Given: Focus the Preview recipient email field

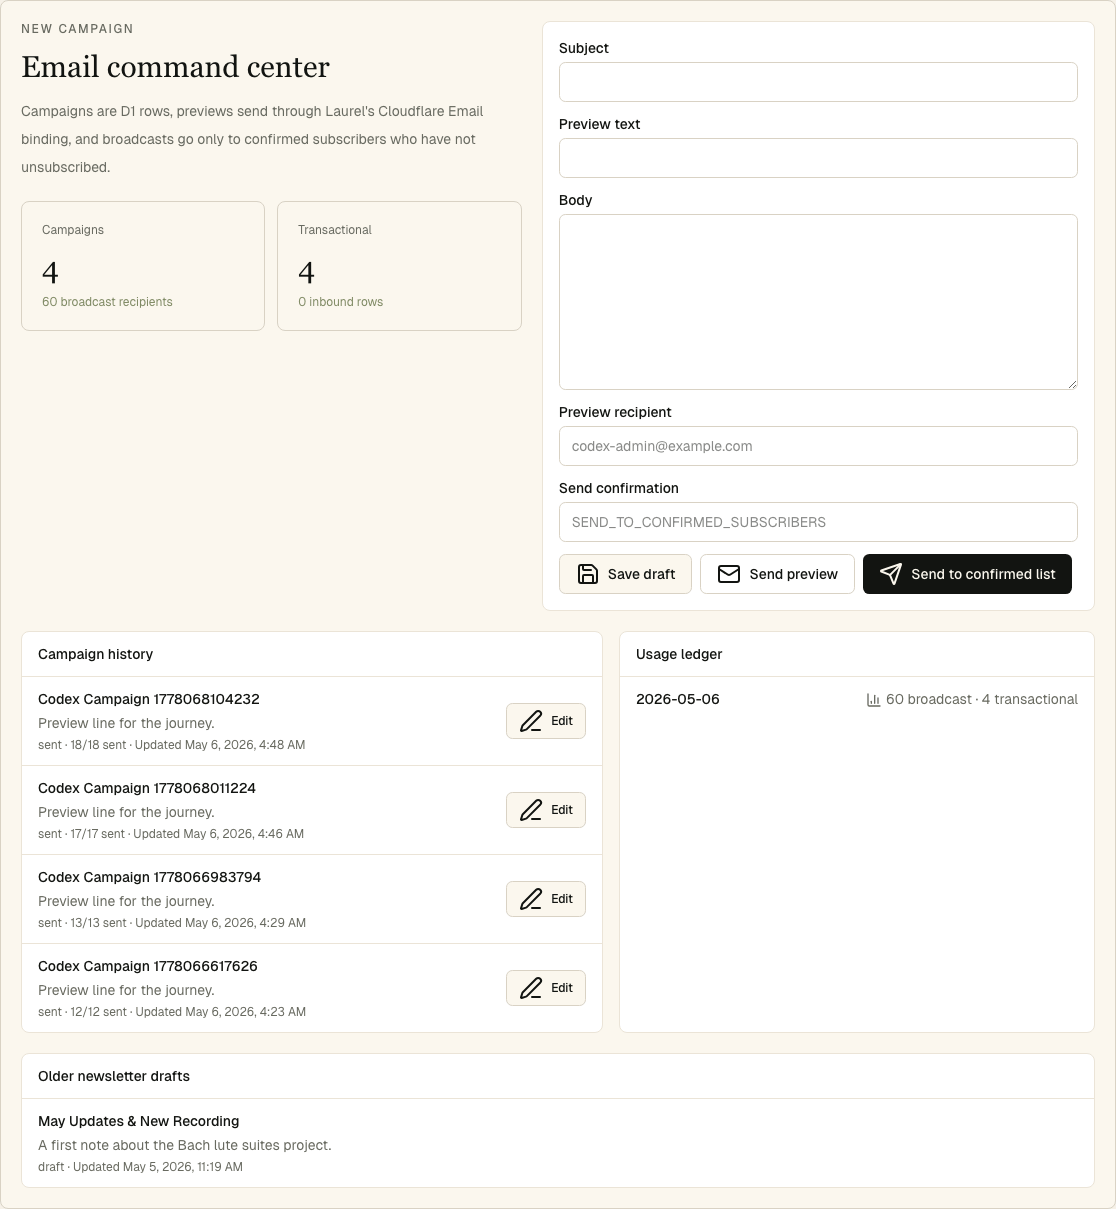Looking at the screenshot, I should 818,446.
